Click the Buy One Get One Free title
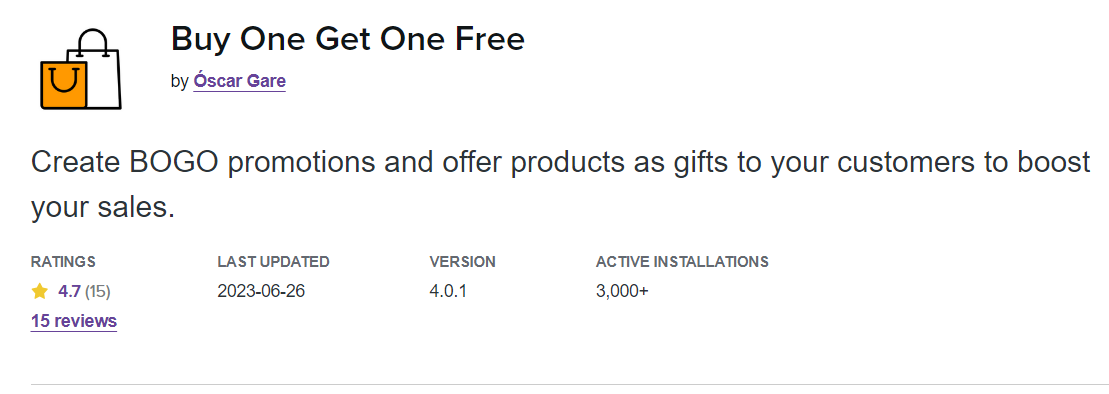The height and width of the screenshot is (394, 1109). (x=348, y=39)
